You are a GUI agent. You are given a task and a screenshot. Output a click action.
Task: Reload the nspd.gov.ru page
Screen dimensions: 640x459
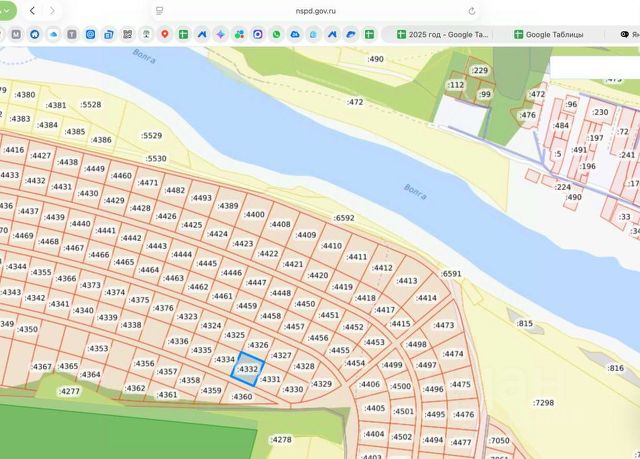tap(472, 11)
